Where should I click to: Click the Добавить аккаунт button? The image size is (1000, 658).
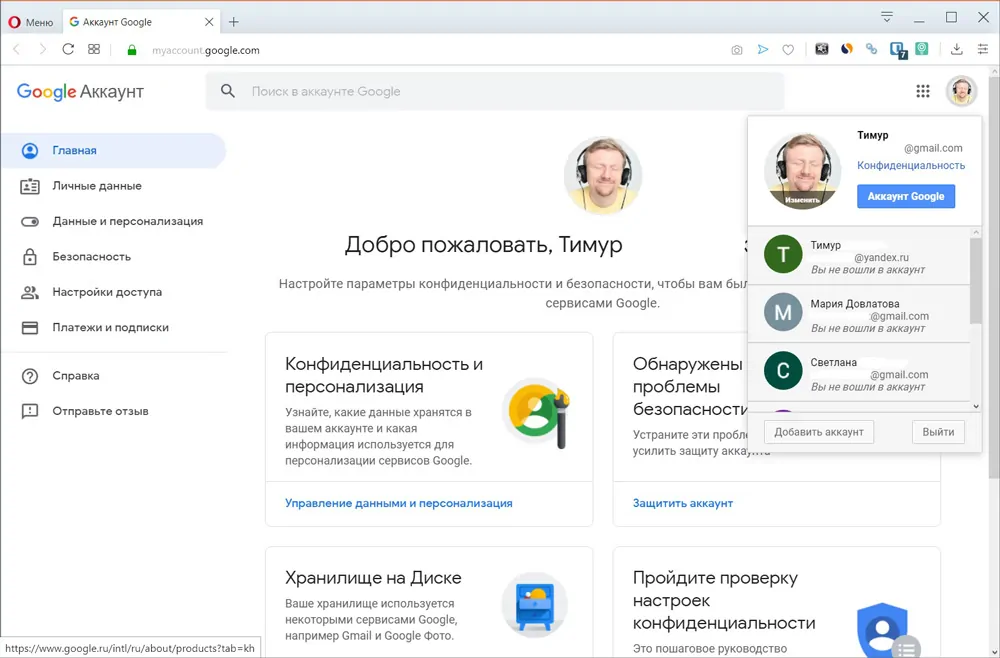(819, 432)
